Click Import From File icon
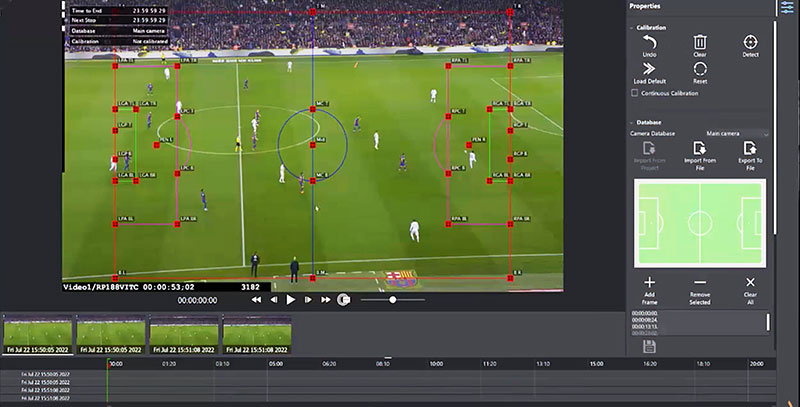The image size is (800, 407). [699, 148]
